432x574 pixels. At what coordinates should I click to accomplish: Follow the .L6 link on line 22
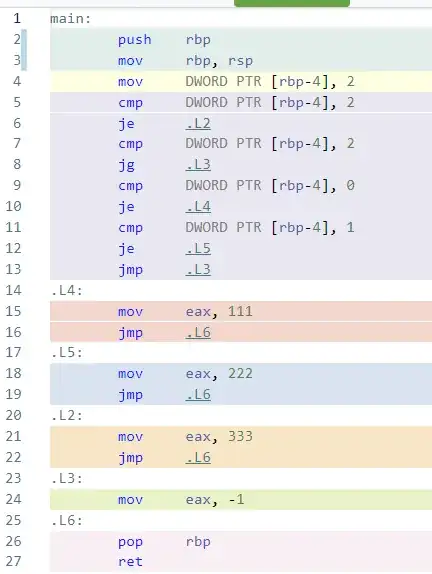click(198, 458)
